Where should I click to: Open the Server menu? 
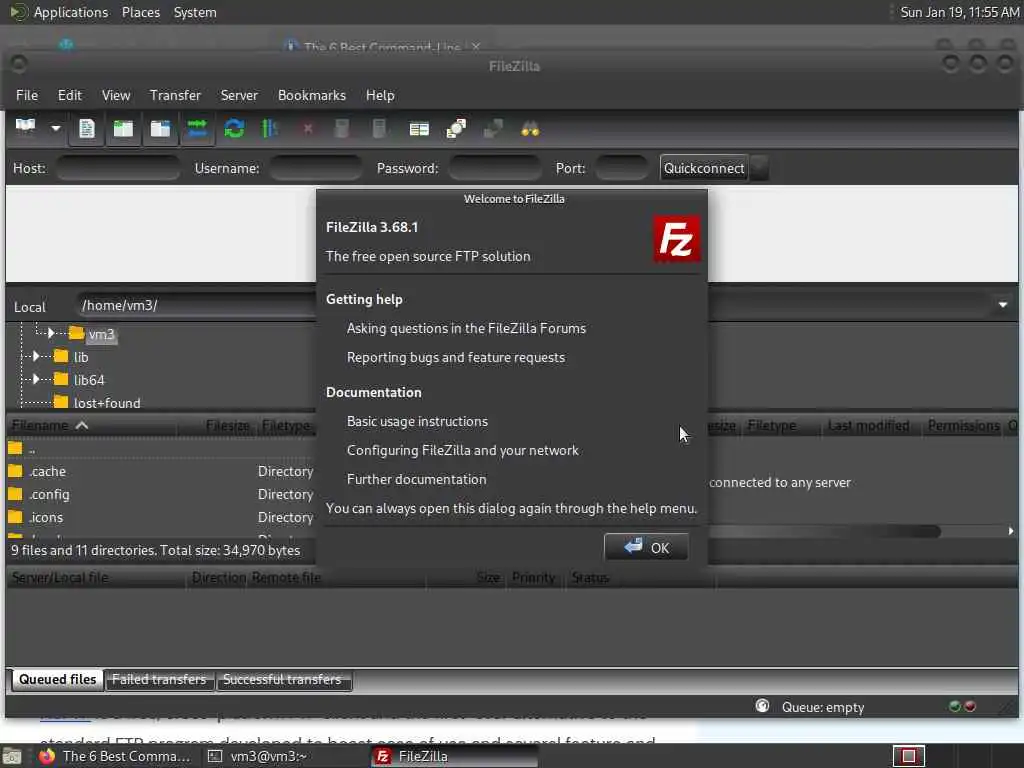(x=239, y=95)
